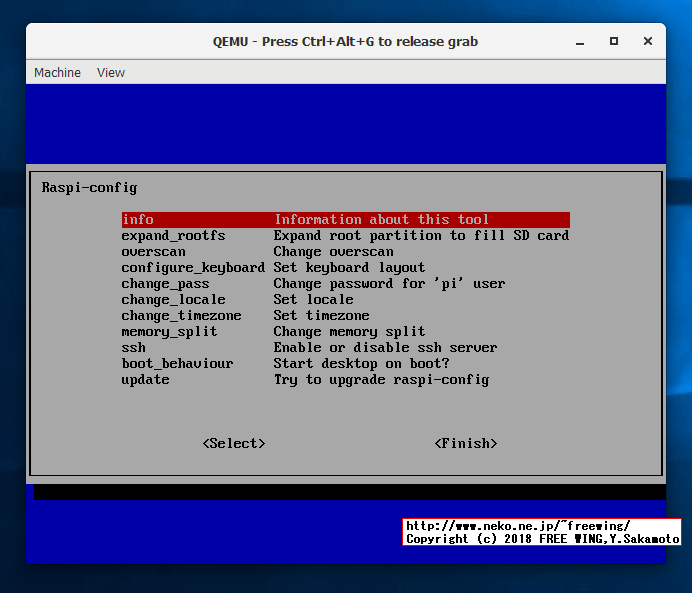Click the <Finish> button
Image resolution: width=692 pixels, height=593 pixels.
click(x=466, y=443)
